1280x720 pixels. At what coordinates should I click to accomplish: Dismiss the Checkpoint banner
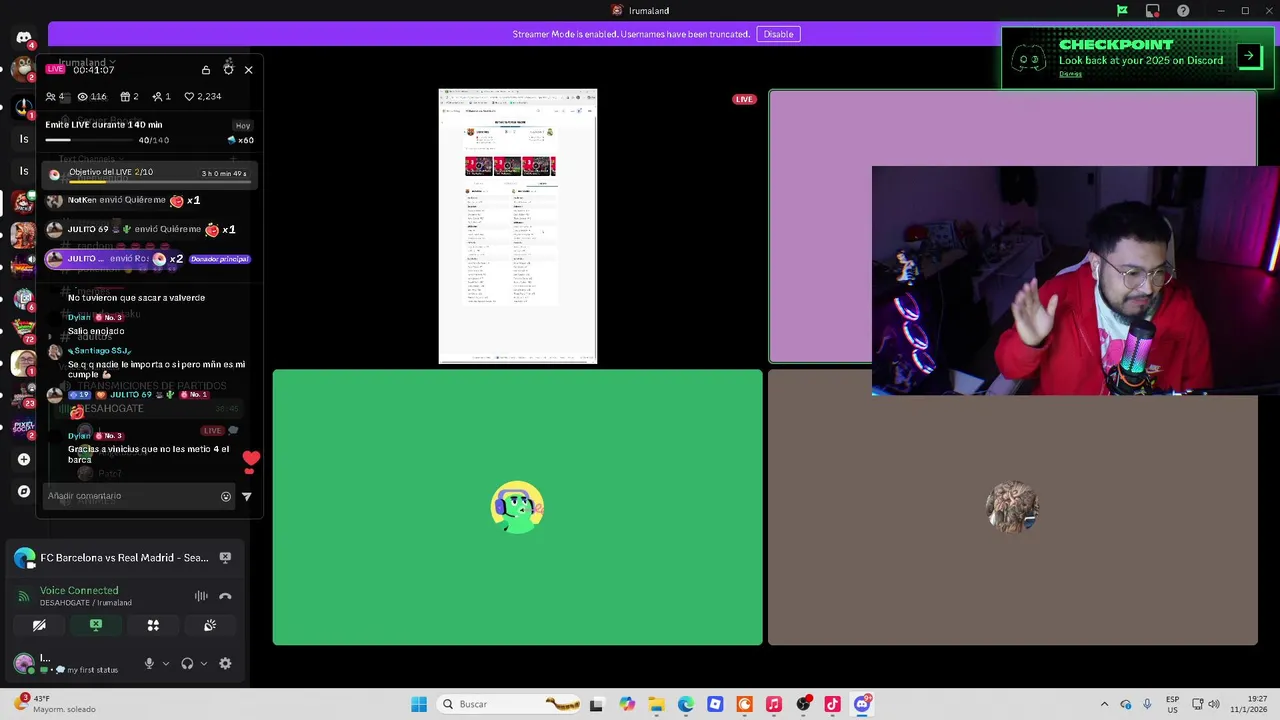tap(1070, 74)
